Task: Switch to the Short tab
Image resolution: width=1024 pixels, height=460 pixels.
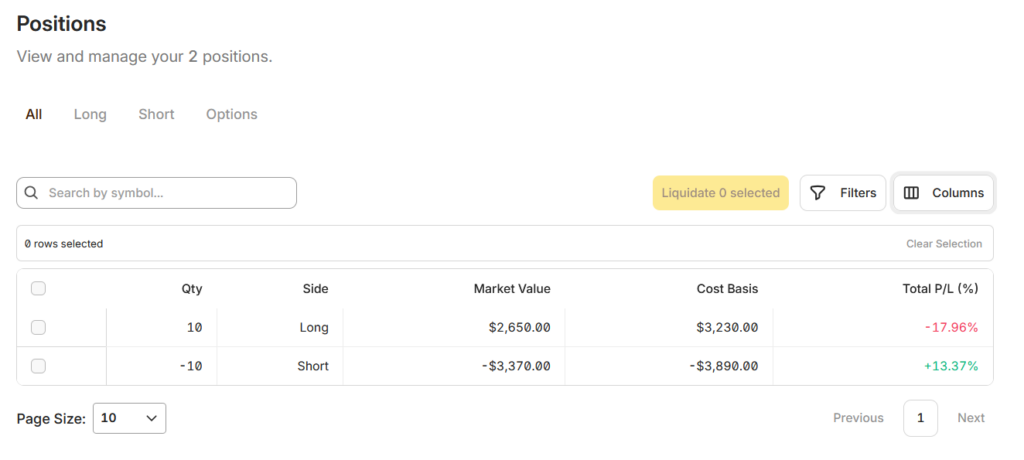Action: pyautogui.click(x=156, y=114)
